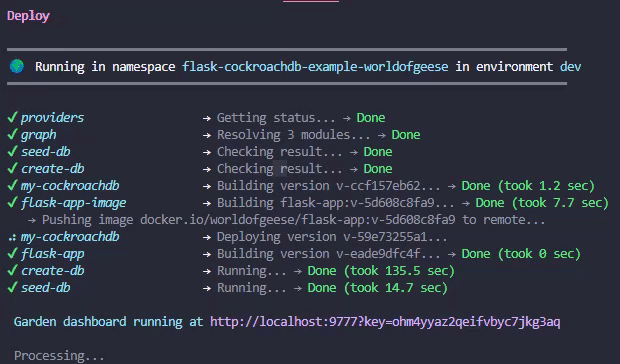
Task: Click the environment name dev
Action: (x=570, y=66)
